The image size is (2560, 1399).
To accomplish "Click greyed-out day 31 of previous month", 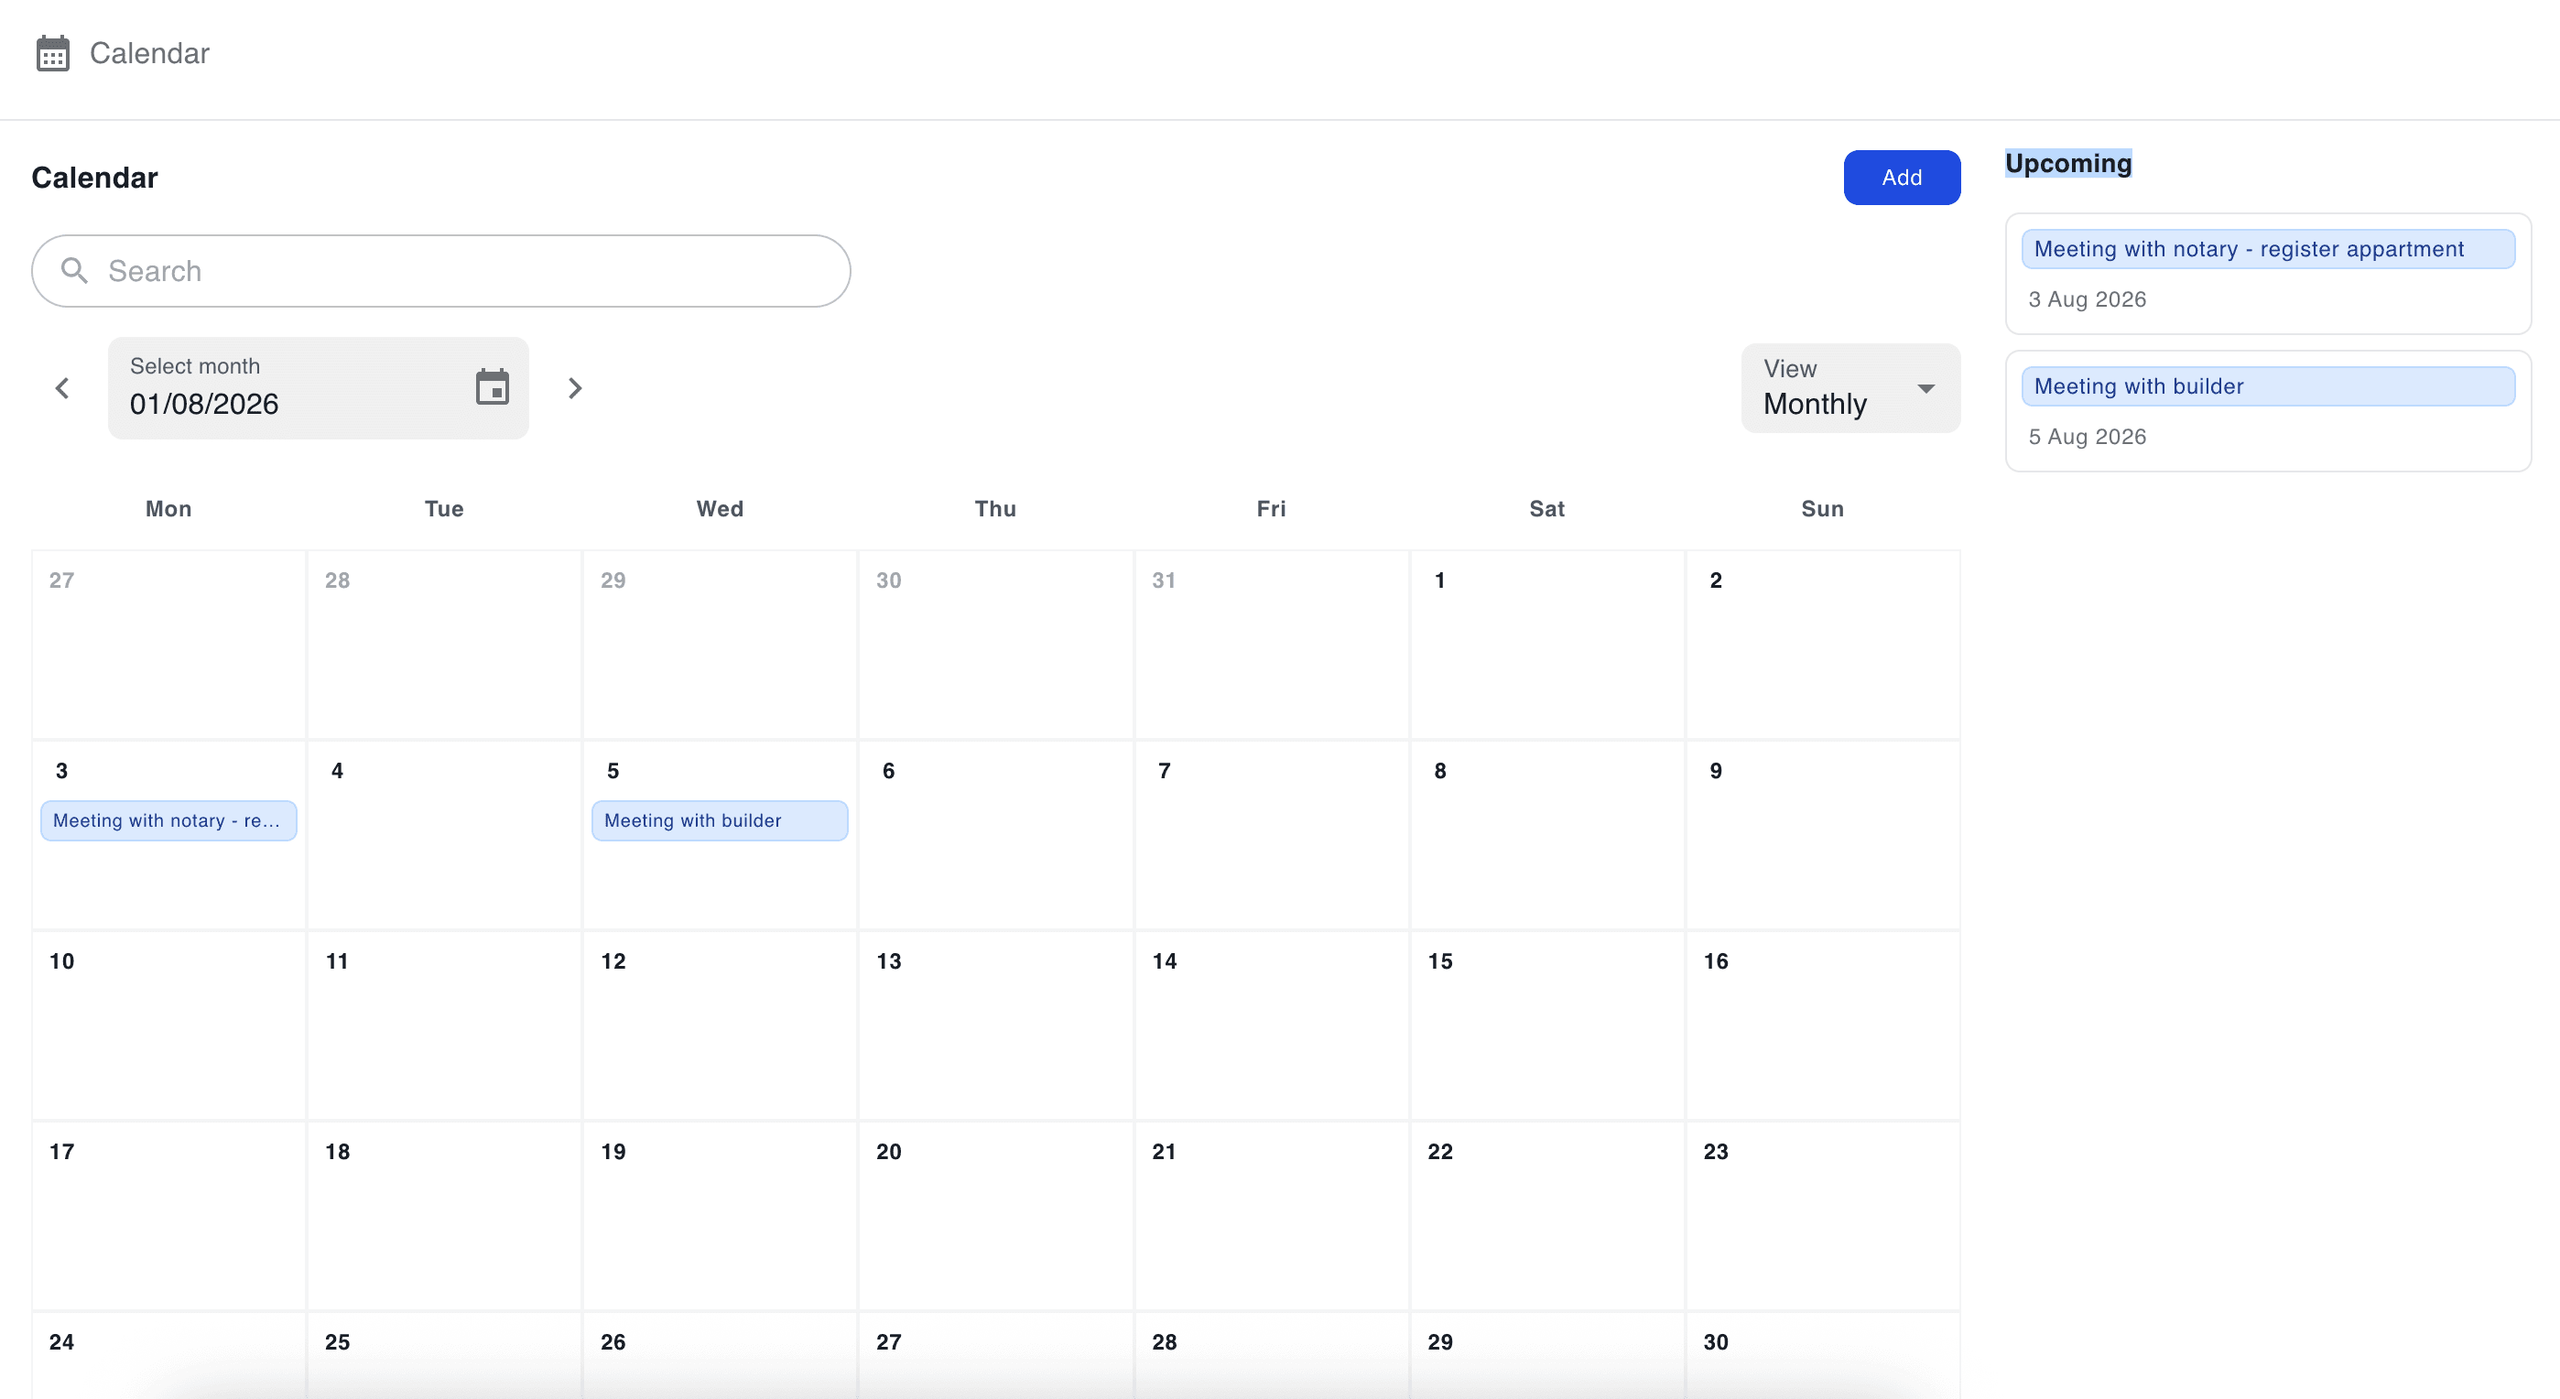I will tap(1271, 645).
